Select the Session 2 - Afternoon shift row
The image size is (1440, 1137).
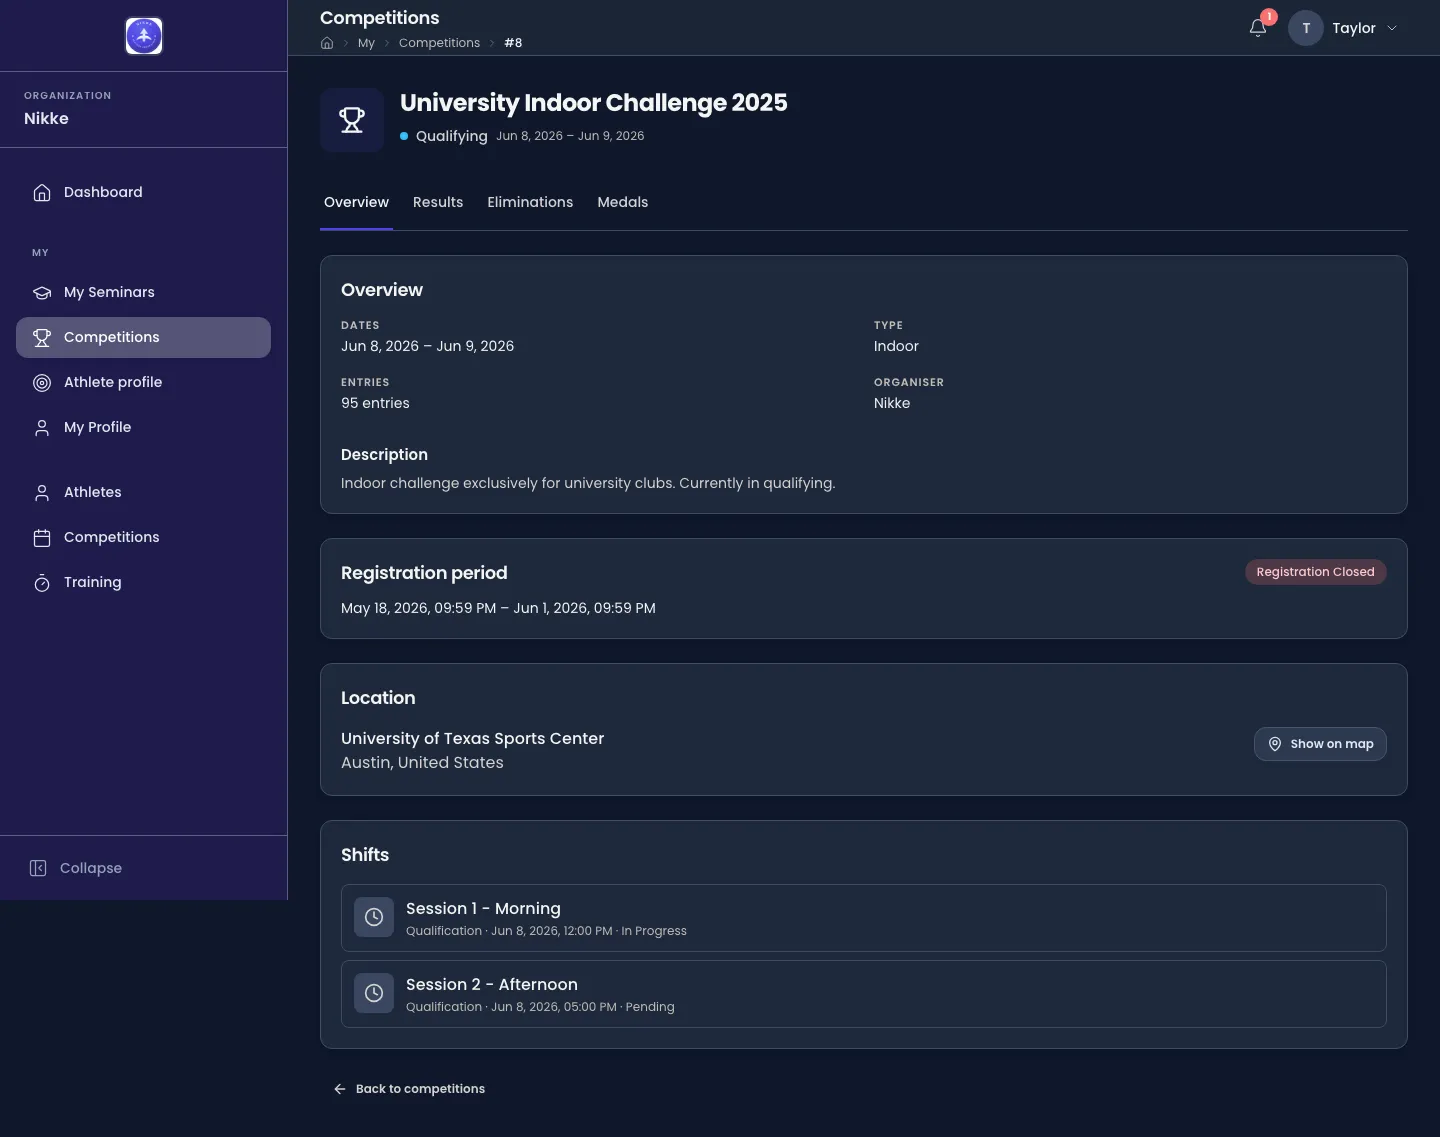[864, 994]
